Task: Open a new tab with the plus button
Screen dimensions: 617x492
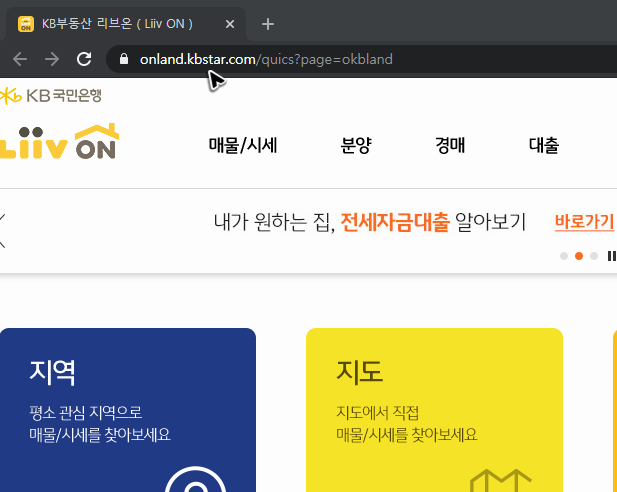Action: (x=268, y=24)
